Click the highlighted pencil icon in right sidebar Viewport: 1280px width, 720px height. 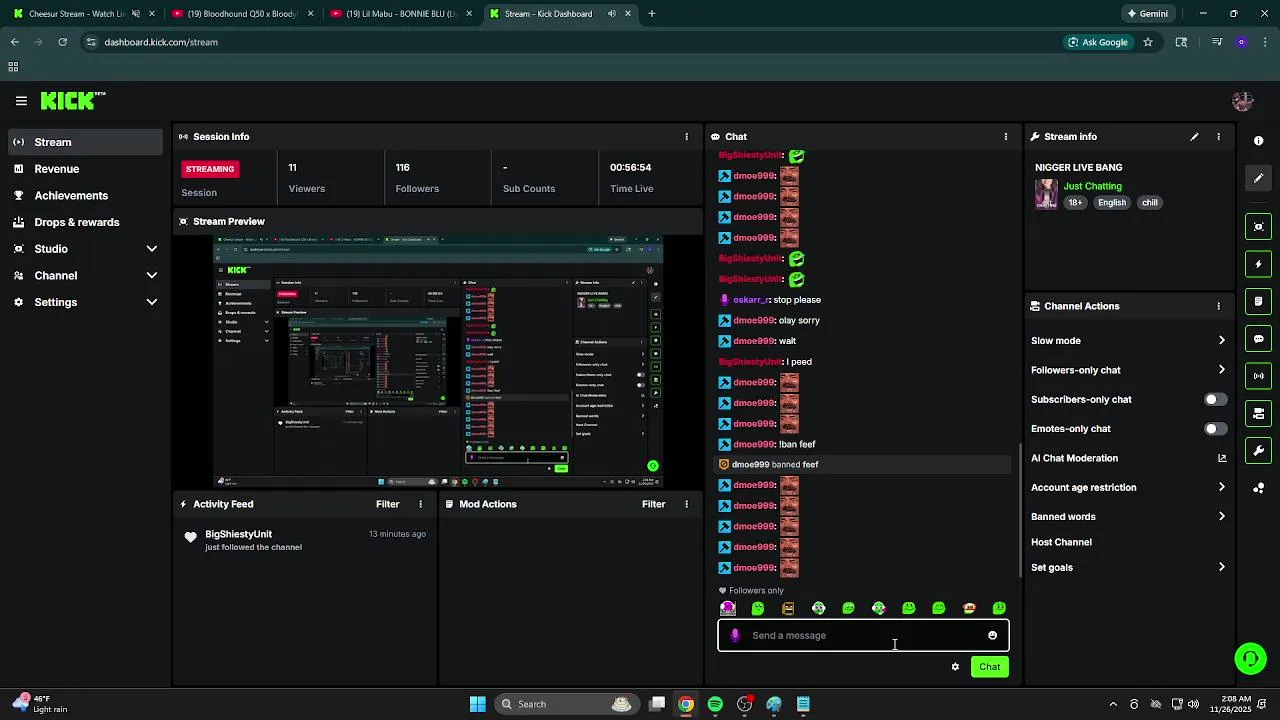click(1259, 178)
